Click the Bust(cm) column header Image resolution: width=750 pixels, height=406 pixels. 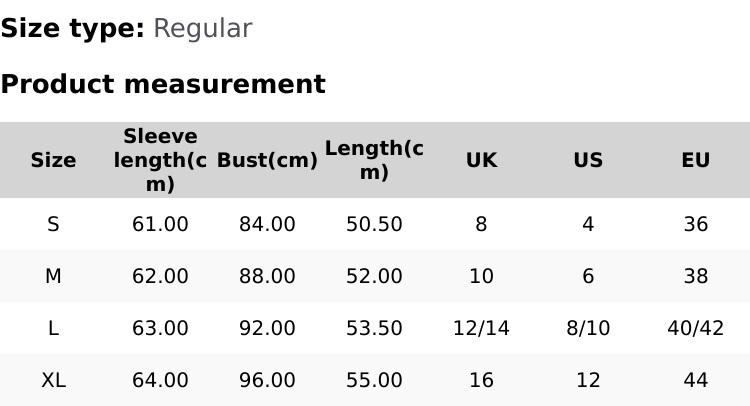pyautogui.click(x=267, y=160)
